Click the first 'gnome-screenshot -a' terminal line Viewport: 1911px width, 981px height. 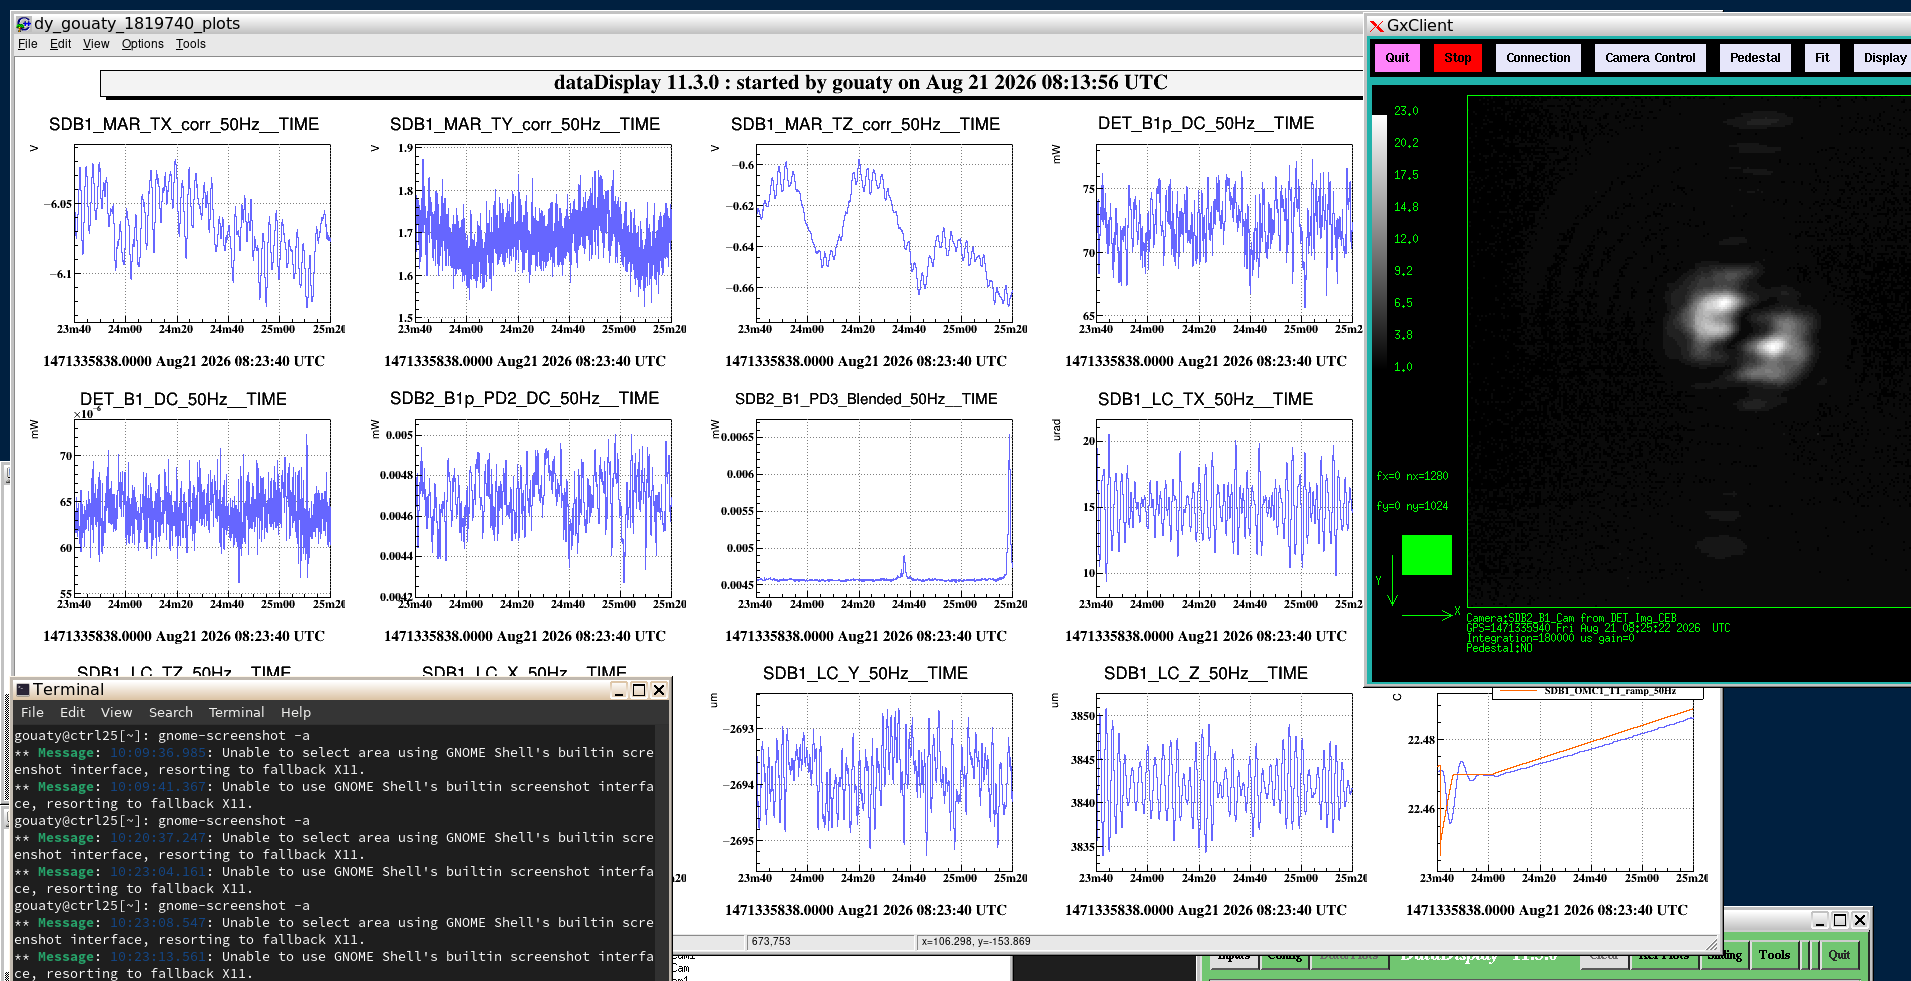(162, 735)
